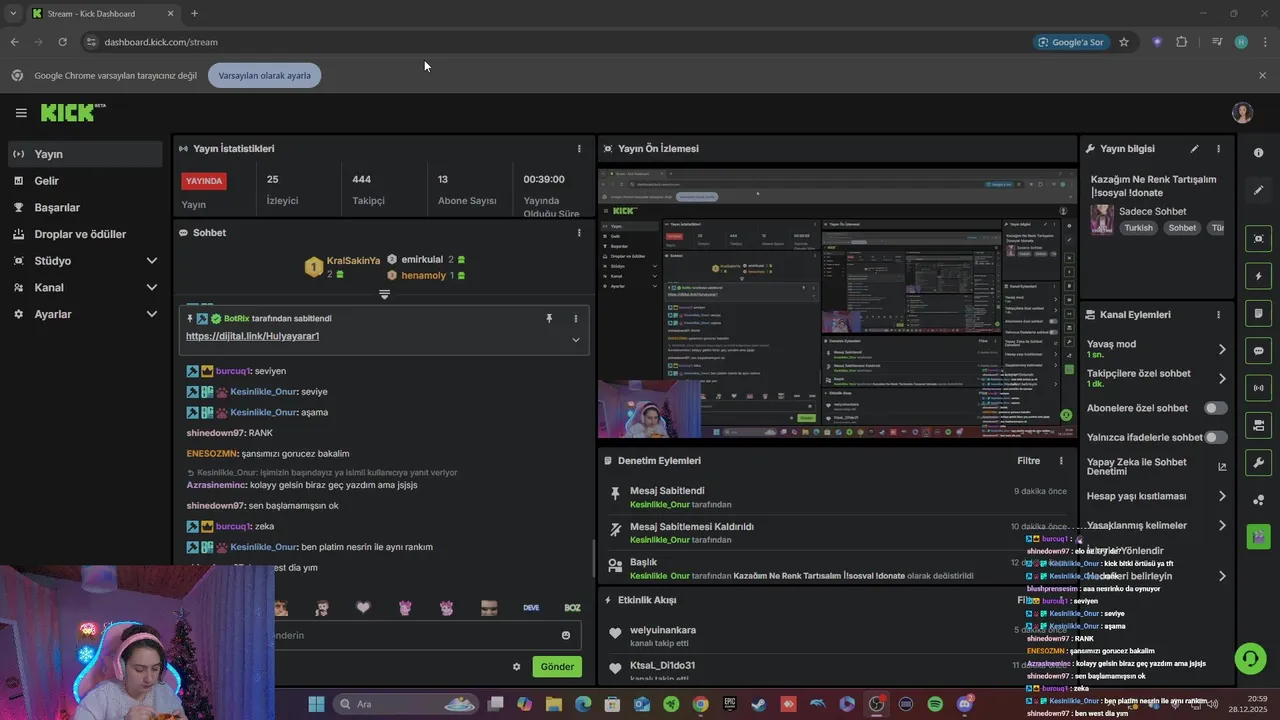
Task: Click the pencil icon in right rail
Action: 1259,190
